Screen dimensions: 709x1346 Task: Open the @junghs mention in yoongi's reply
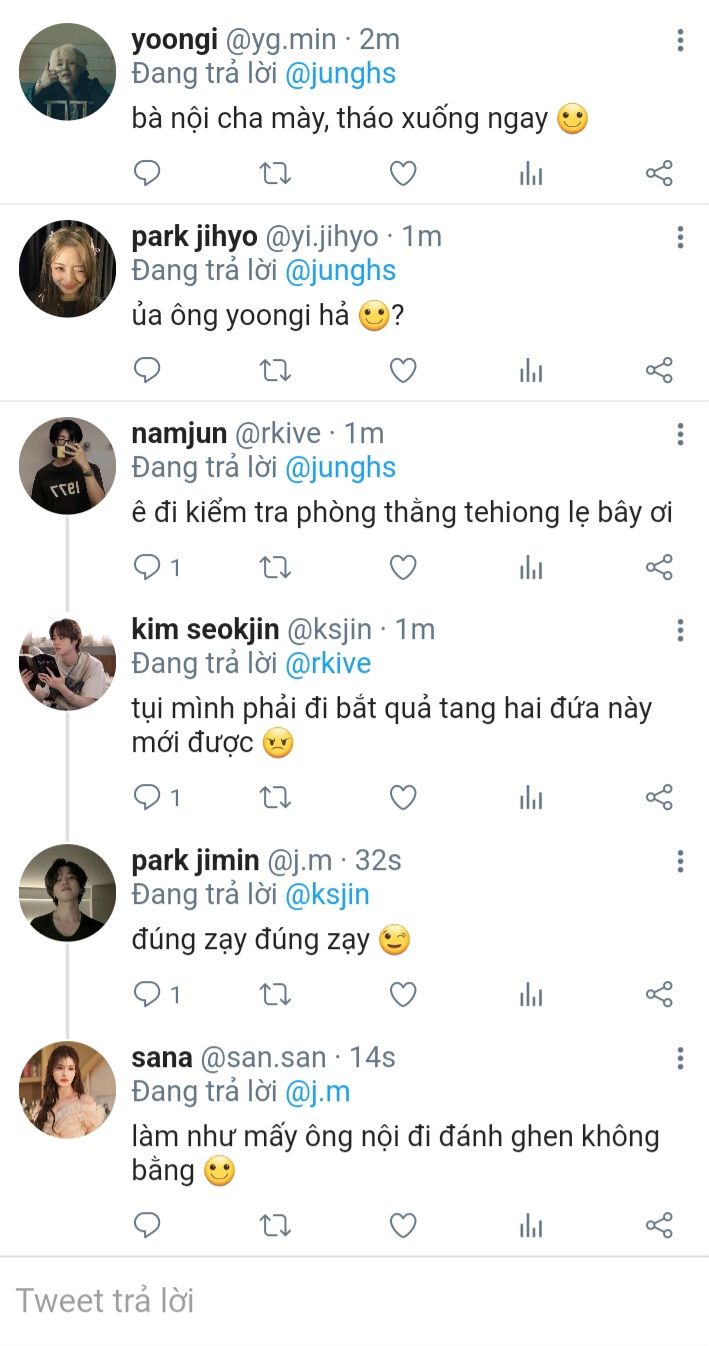tap(340, 74)
